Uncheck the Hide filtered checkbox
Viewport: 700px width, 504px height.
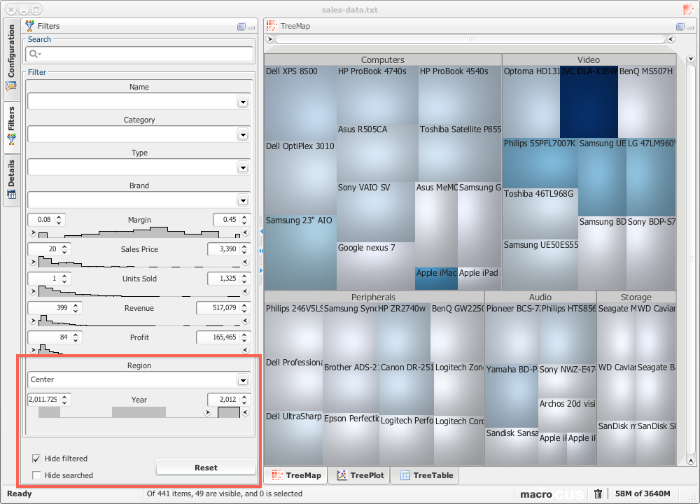coord(37,458)
